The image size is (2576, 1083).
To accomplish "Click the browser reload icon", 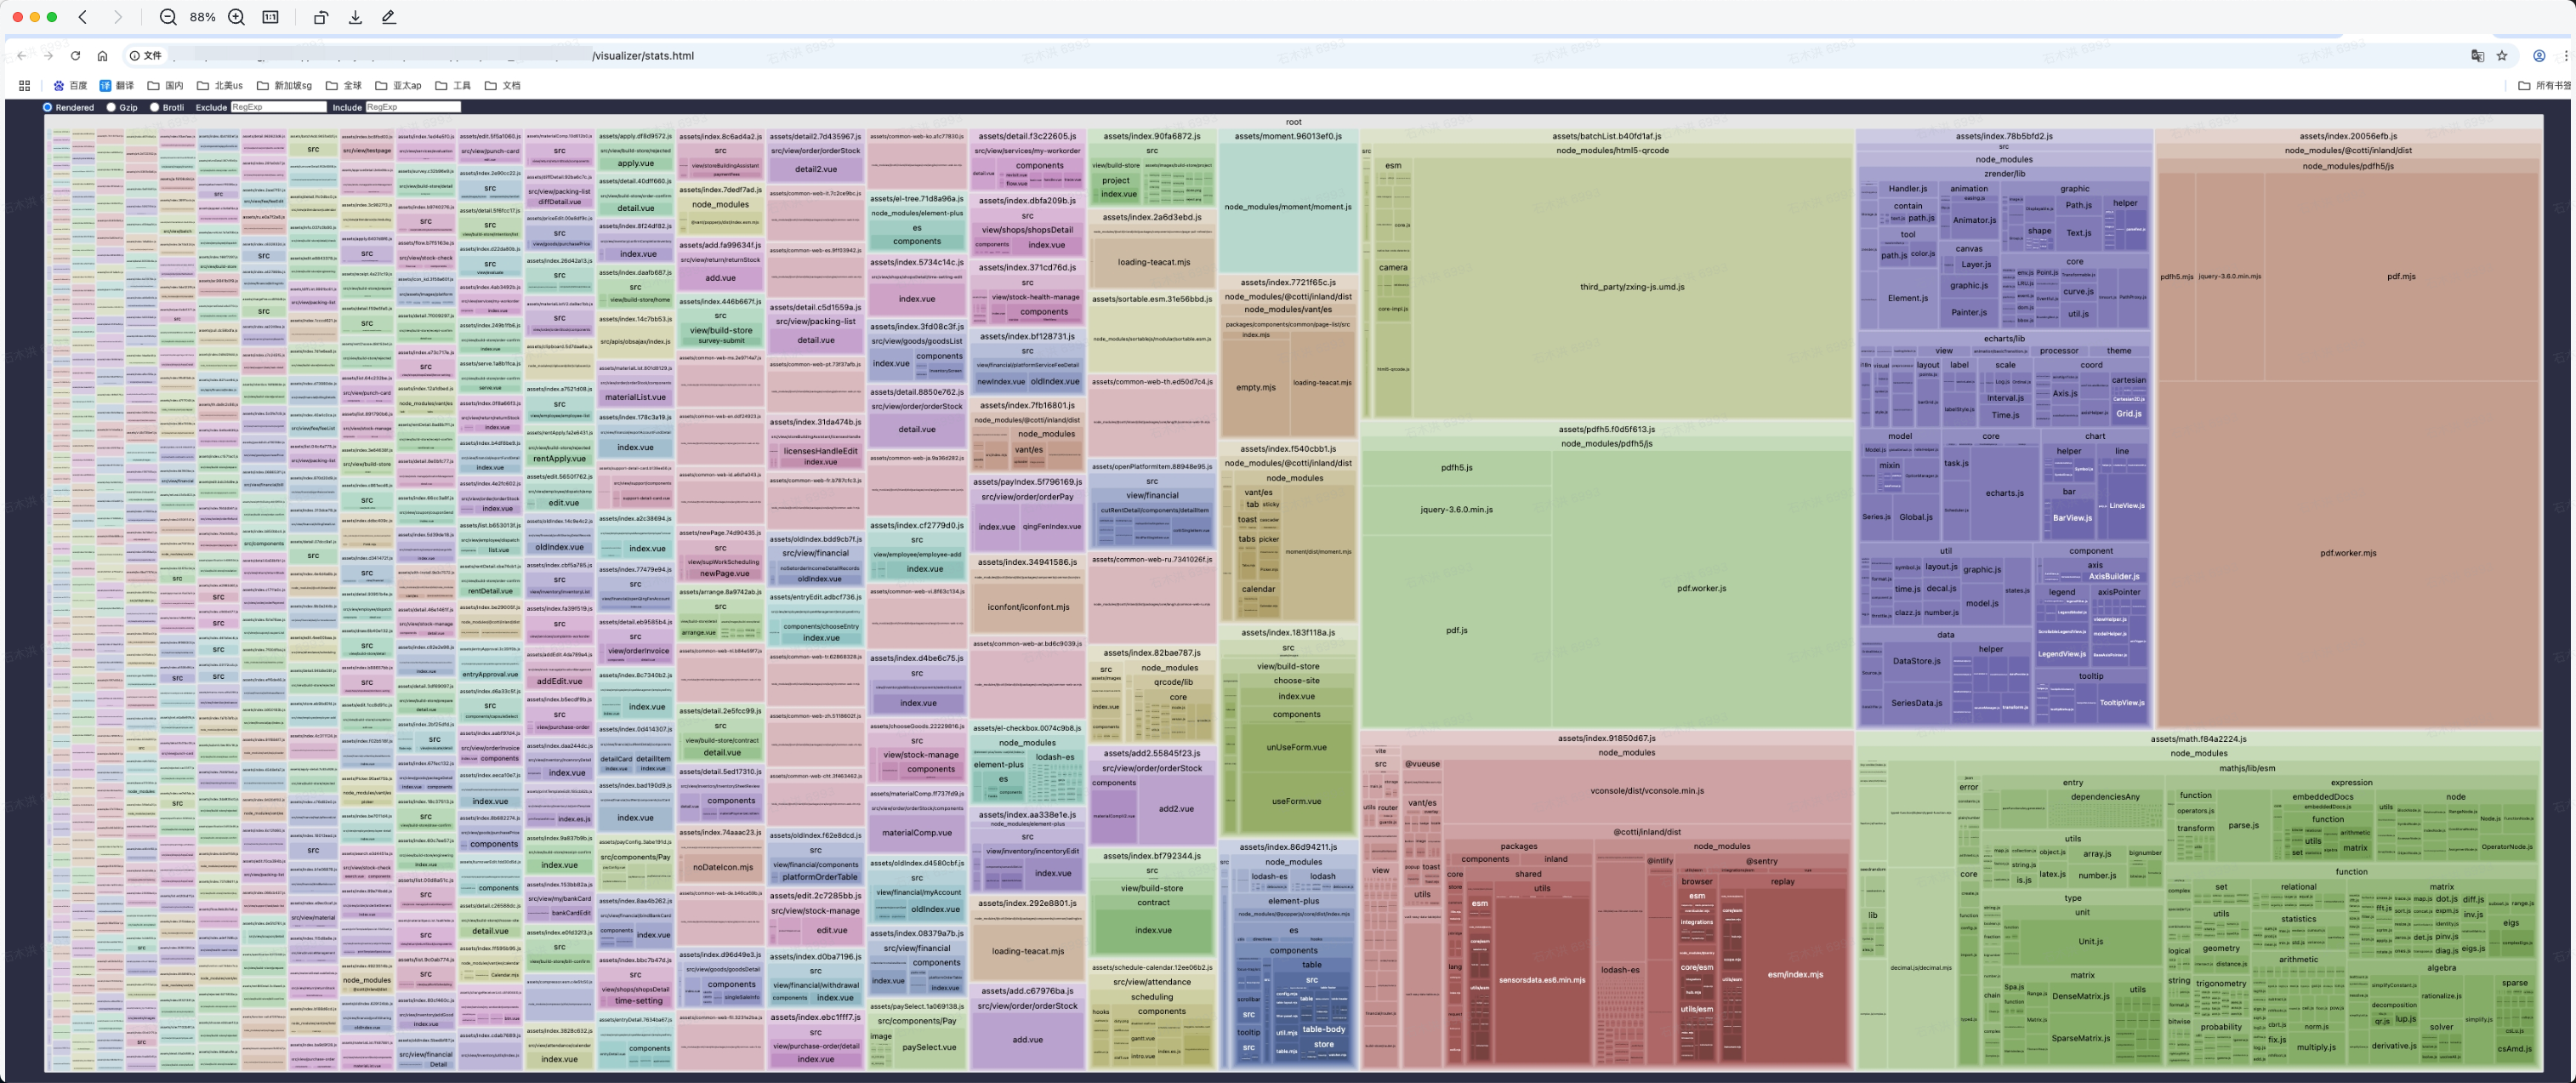I will point(75,56).
